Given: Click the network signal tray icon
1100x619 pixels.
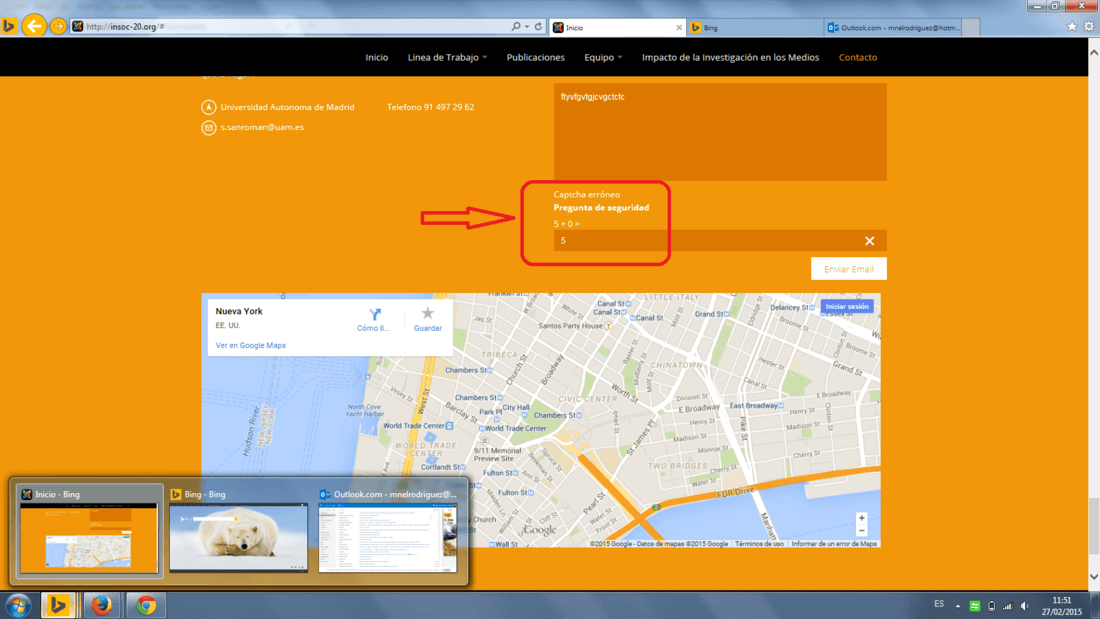Looking at the screenshot, I should pyautogui.click(x=1007, y=606).
